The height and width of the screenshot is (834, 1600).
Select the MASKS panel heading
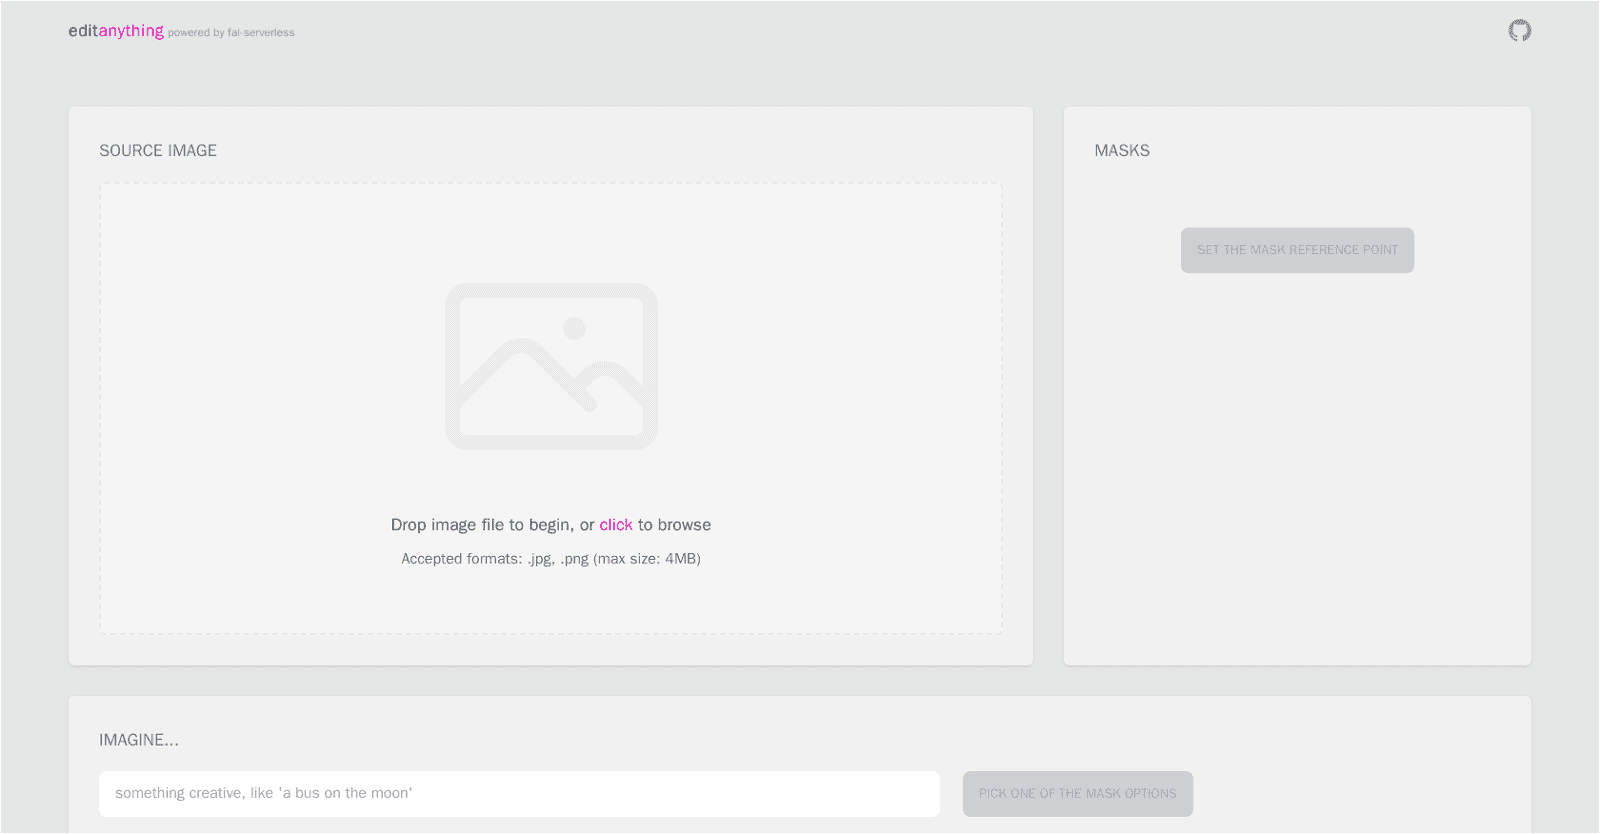click(x=1121, y=151)
